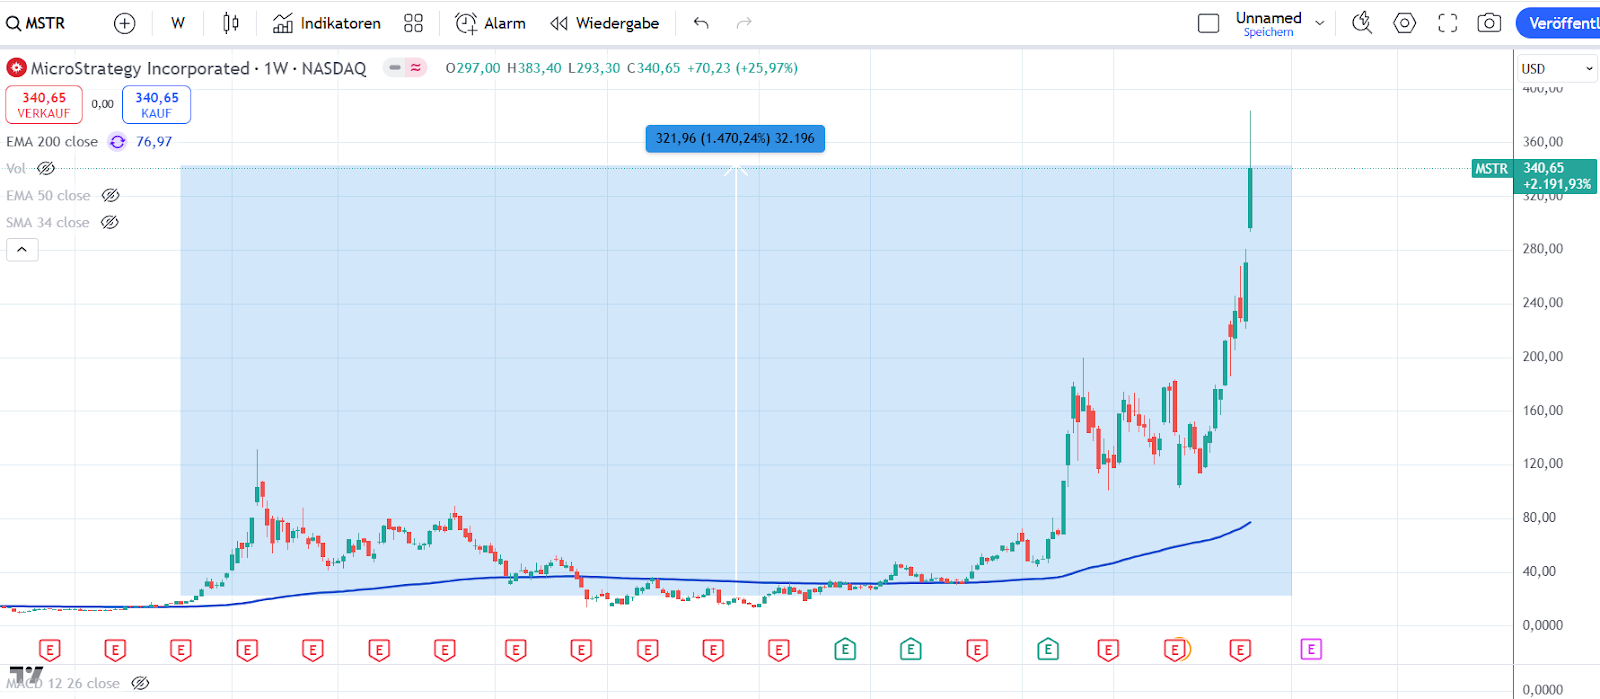
Task: Open the MSTR symbol search
Action: coord(36,23)
